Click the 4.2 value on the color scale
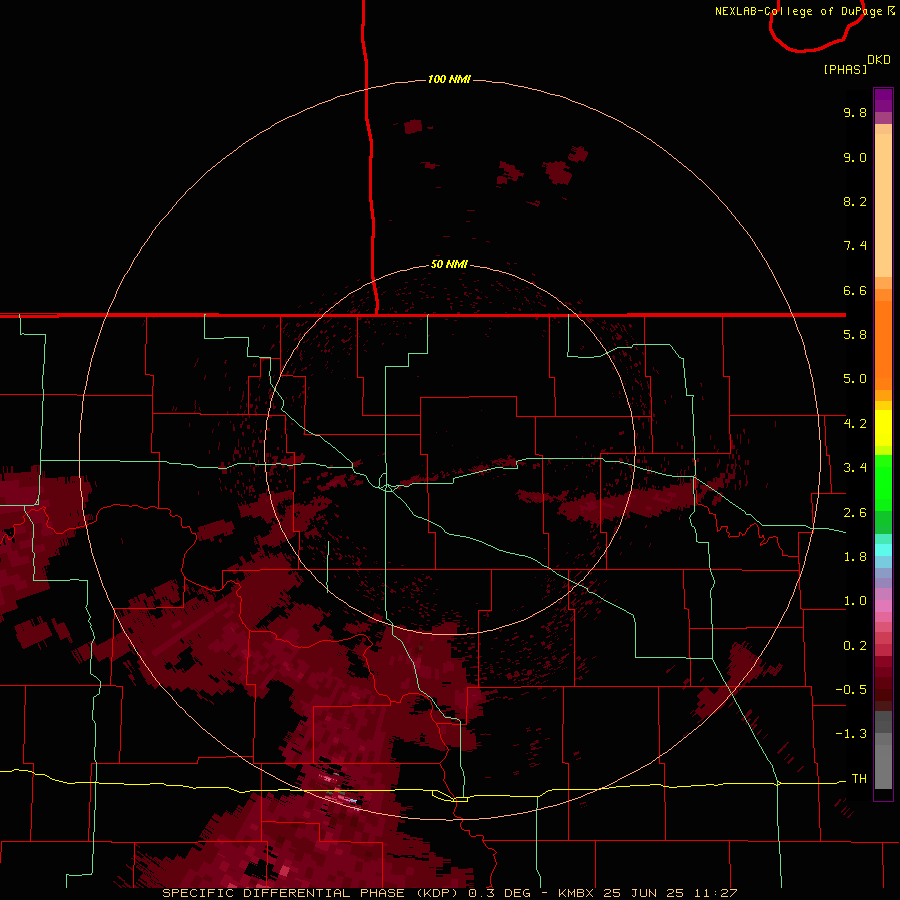The width and height of the screenshot is (900, 900). click(855, 424)
